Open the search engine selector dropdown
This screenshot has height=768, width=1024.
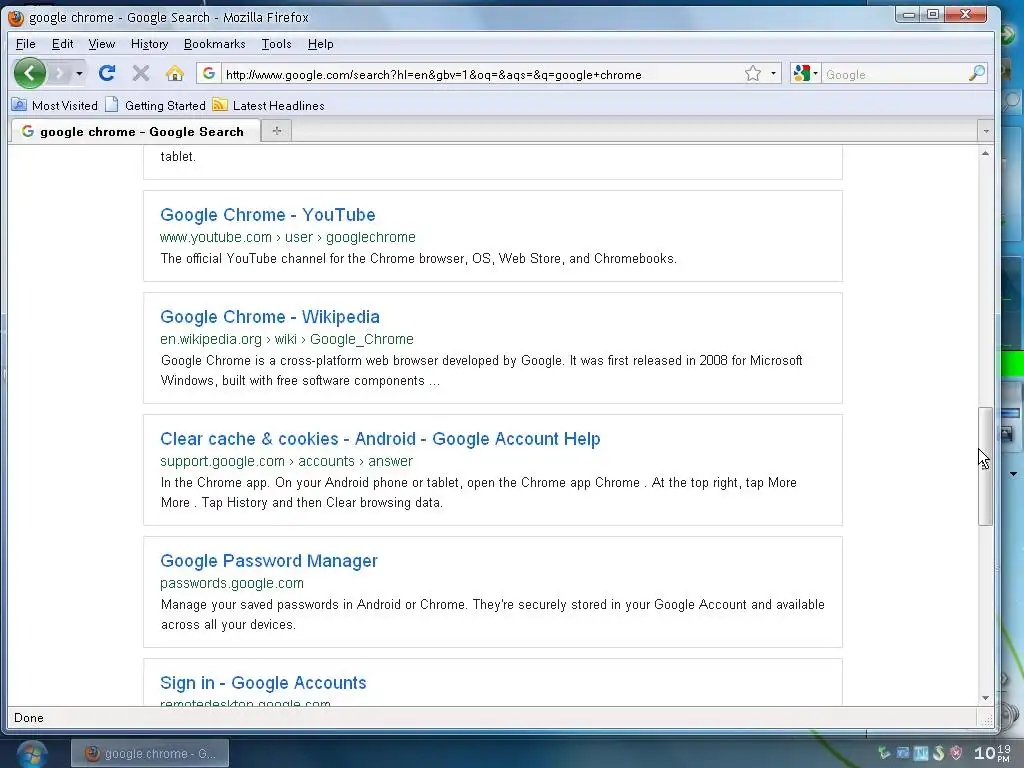tap(805, 74)
